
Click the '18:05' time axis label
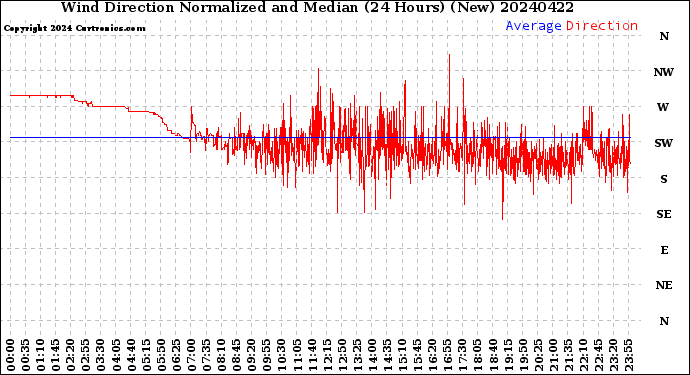477,355
